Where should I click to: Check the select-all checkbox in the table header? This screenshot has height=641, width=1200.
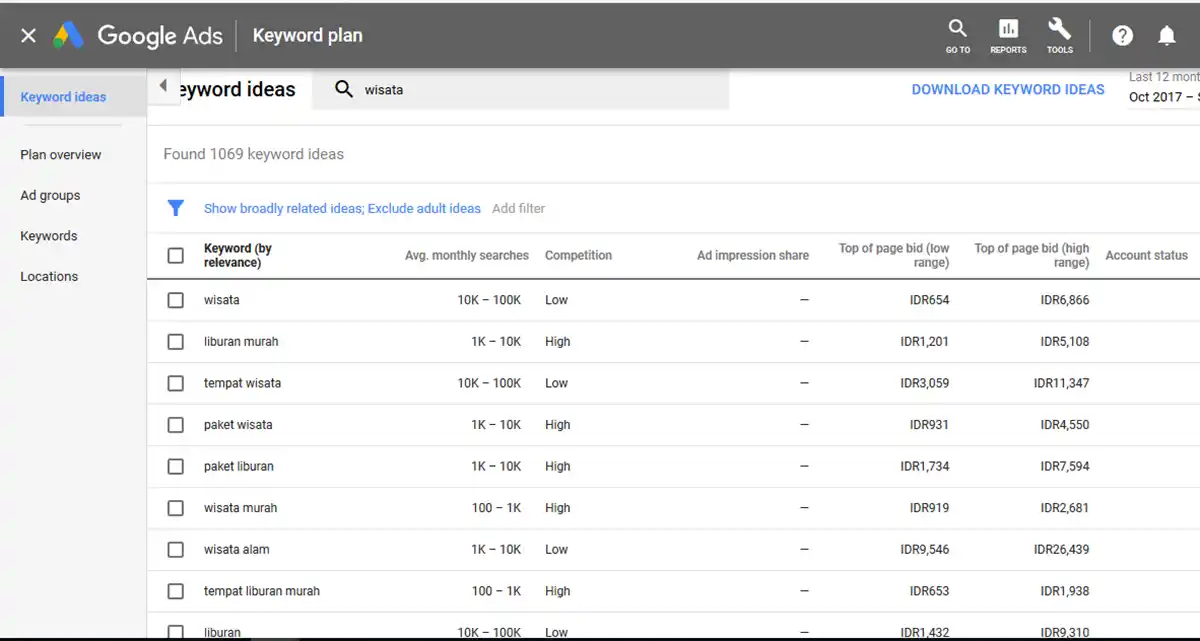click(176, 255)
